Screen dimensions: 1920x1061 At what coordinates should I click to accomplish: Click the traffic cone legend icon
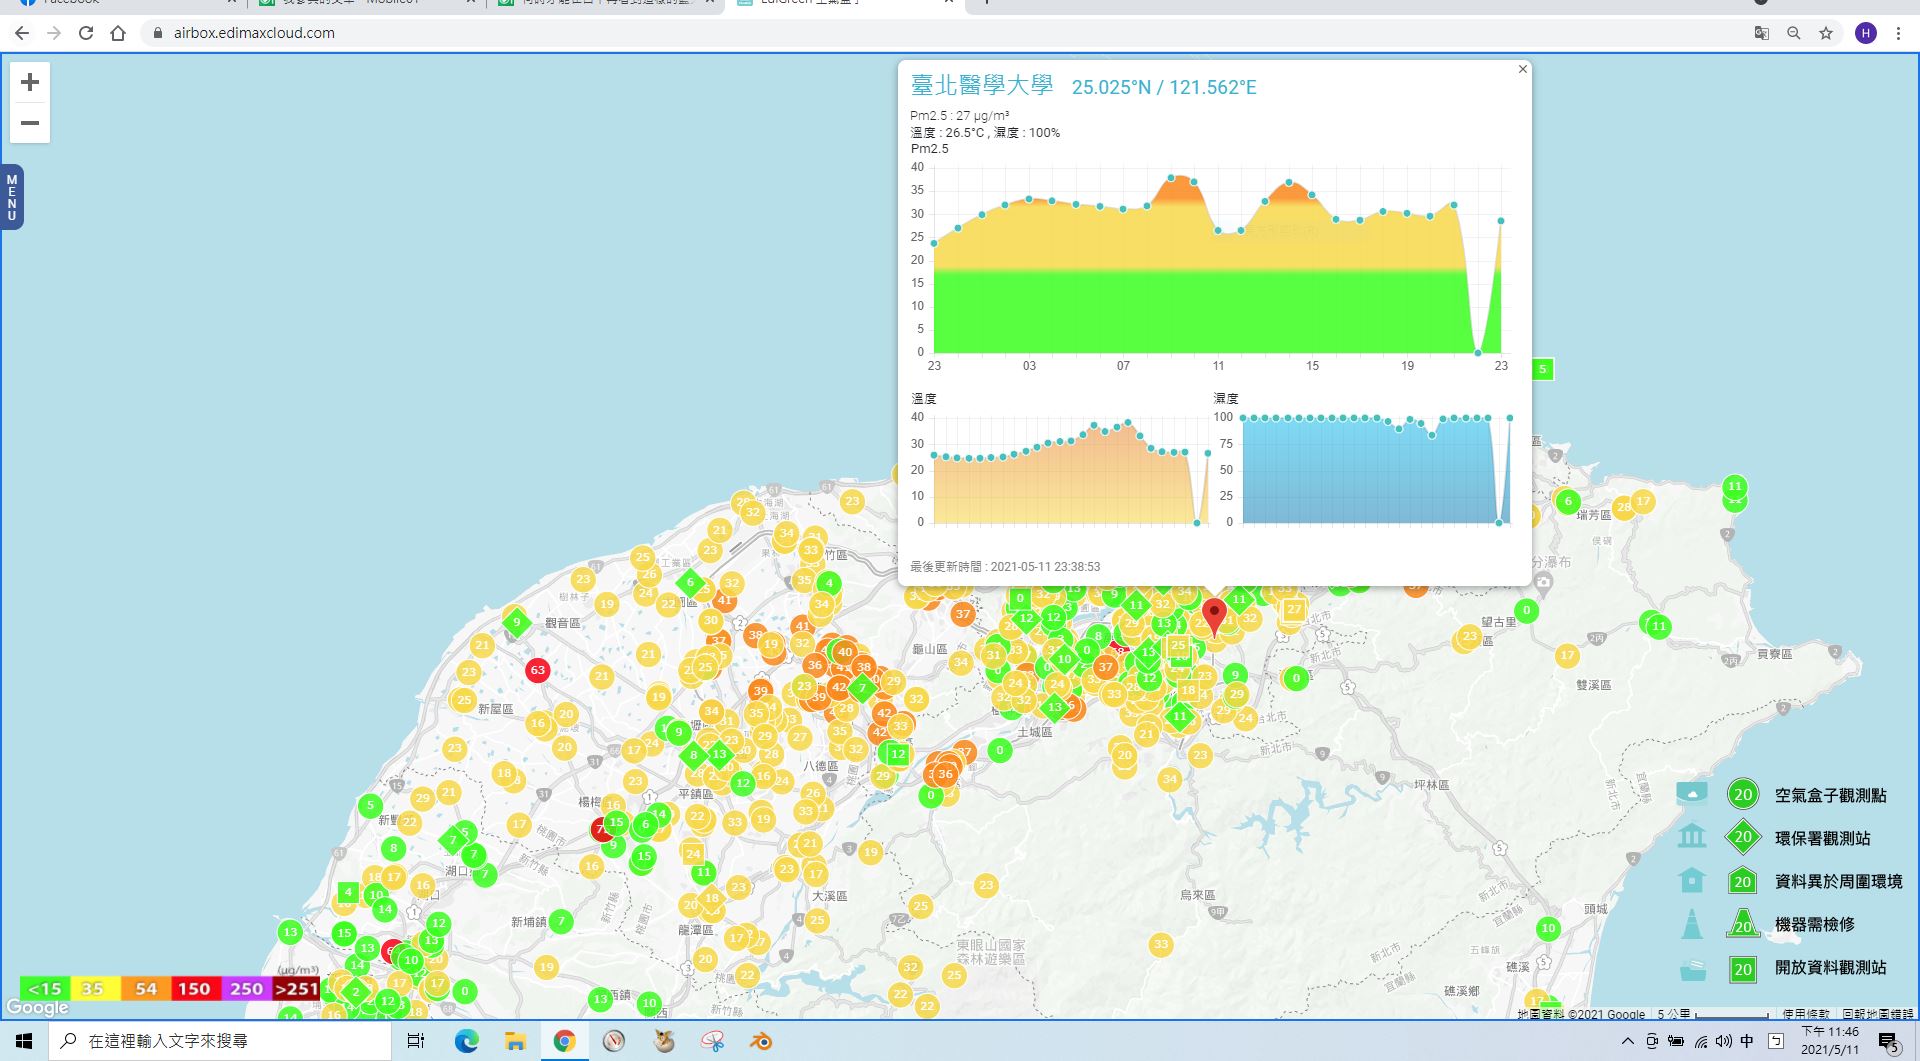click(x=1692, y=923)
